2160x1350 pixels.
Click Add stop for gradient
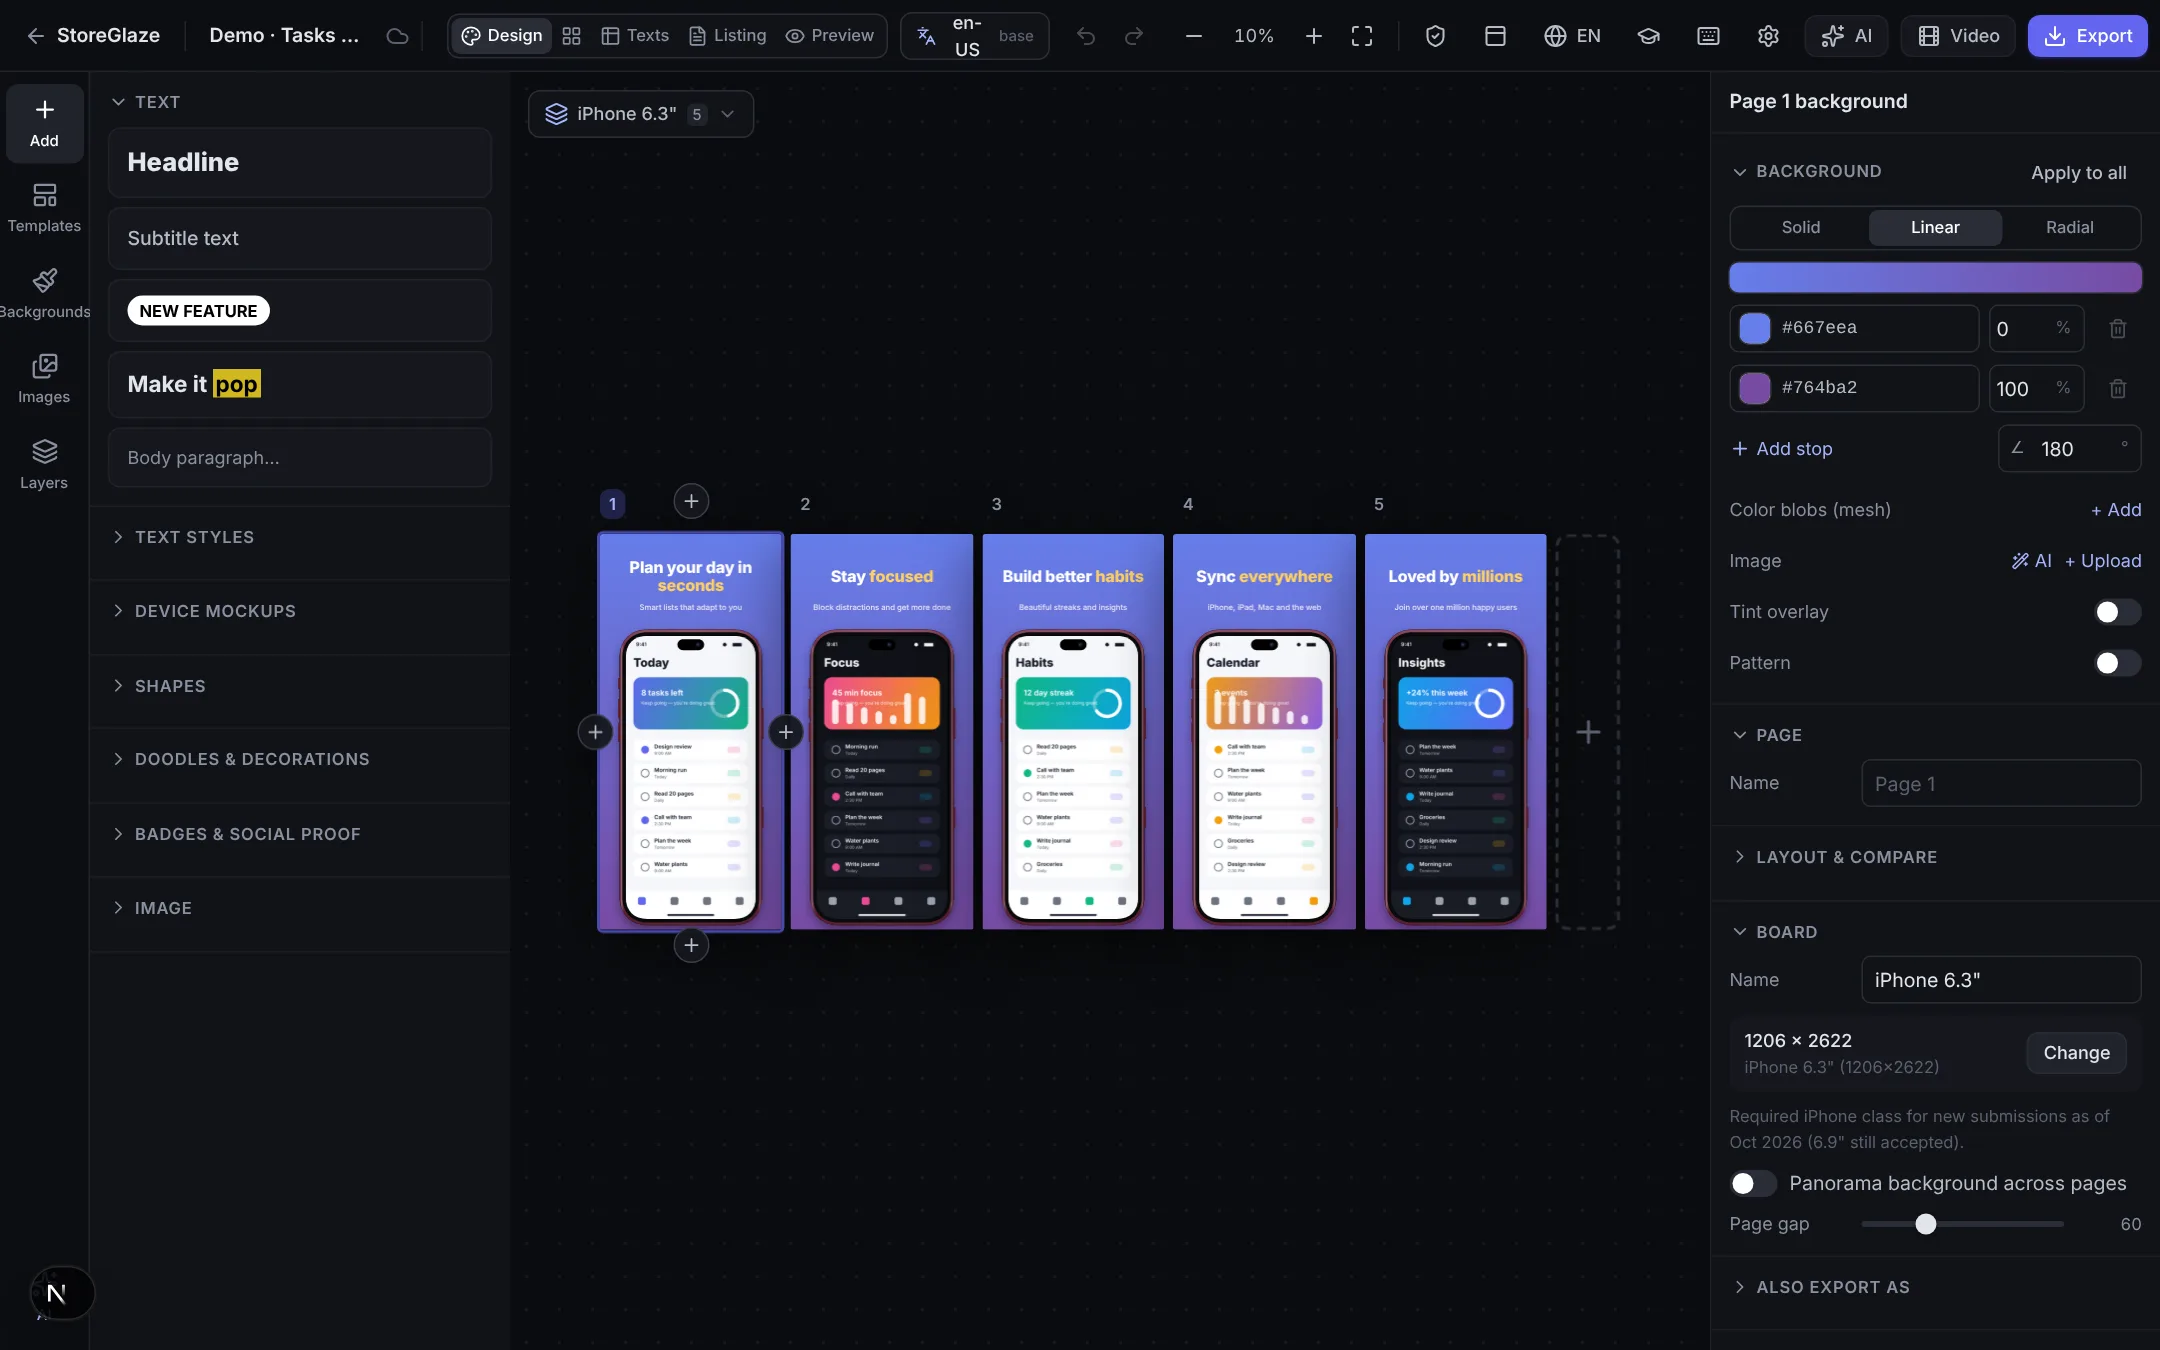[1782, 449]
